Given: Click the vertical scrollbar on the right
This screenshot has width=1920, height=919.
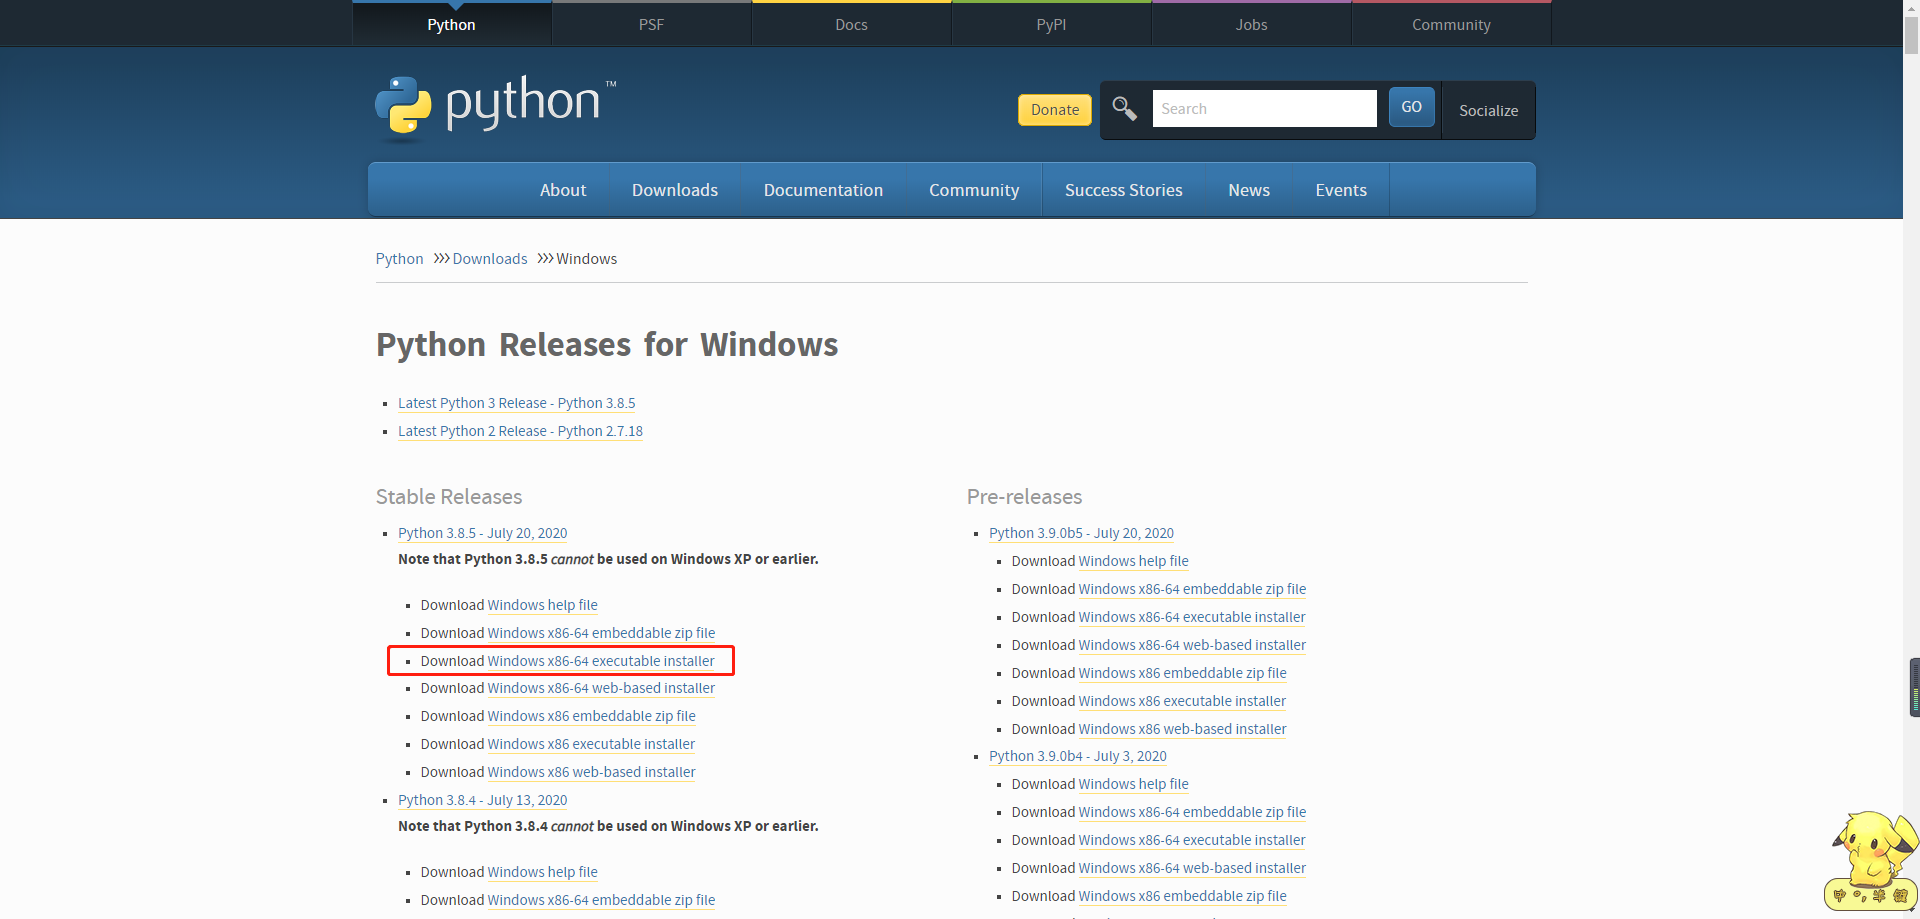Looking at the screenshot, I should pyautogui.click(x=1911, y=687).
